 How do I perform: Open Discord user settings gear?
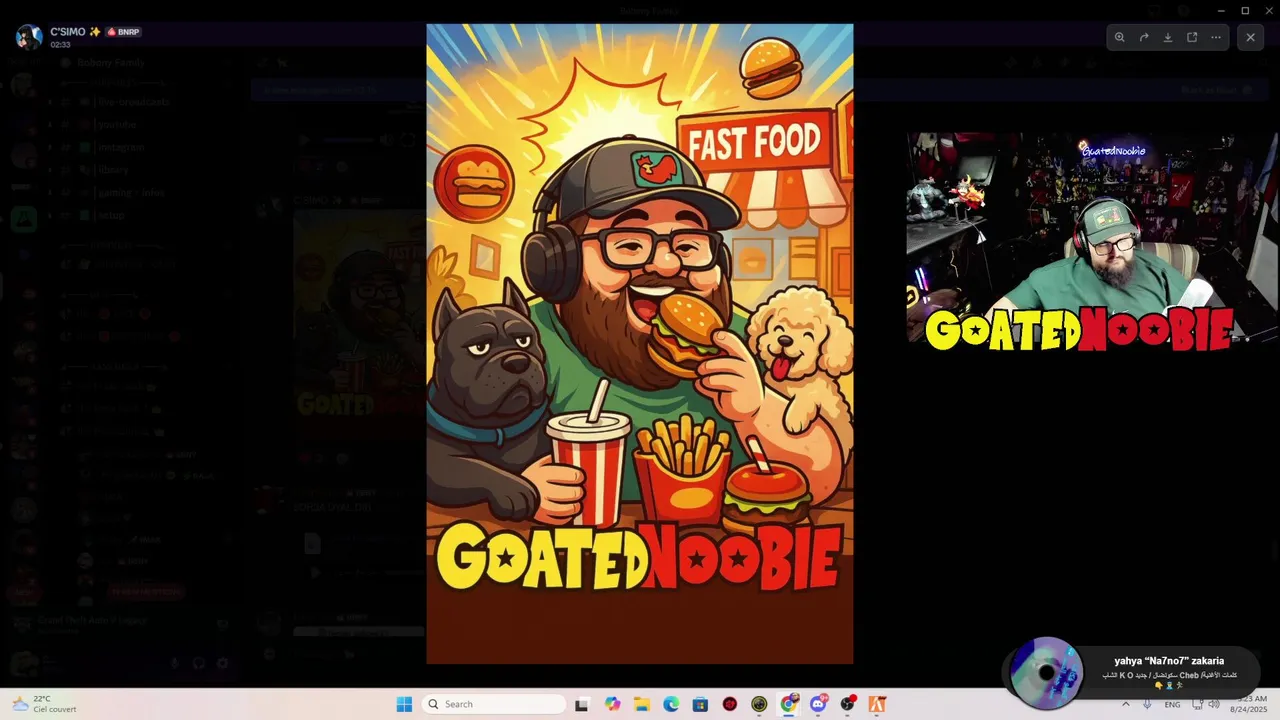pos(222,663)
